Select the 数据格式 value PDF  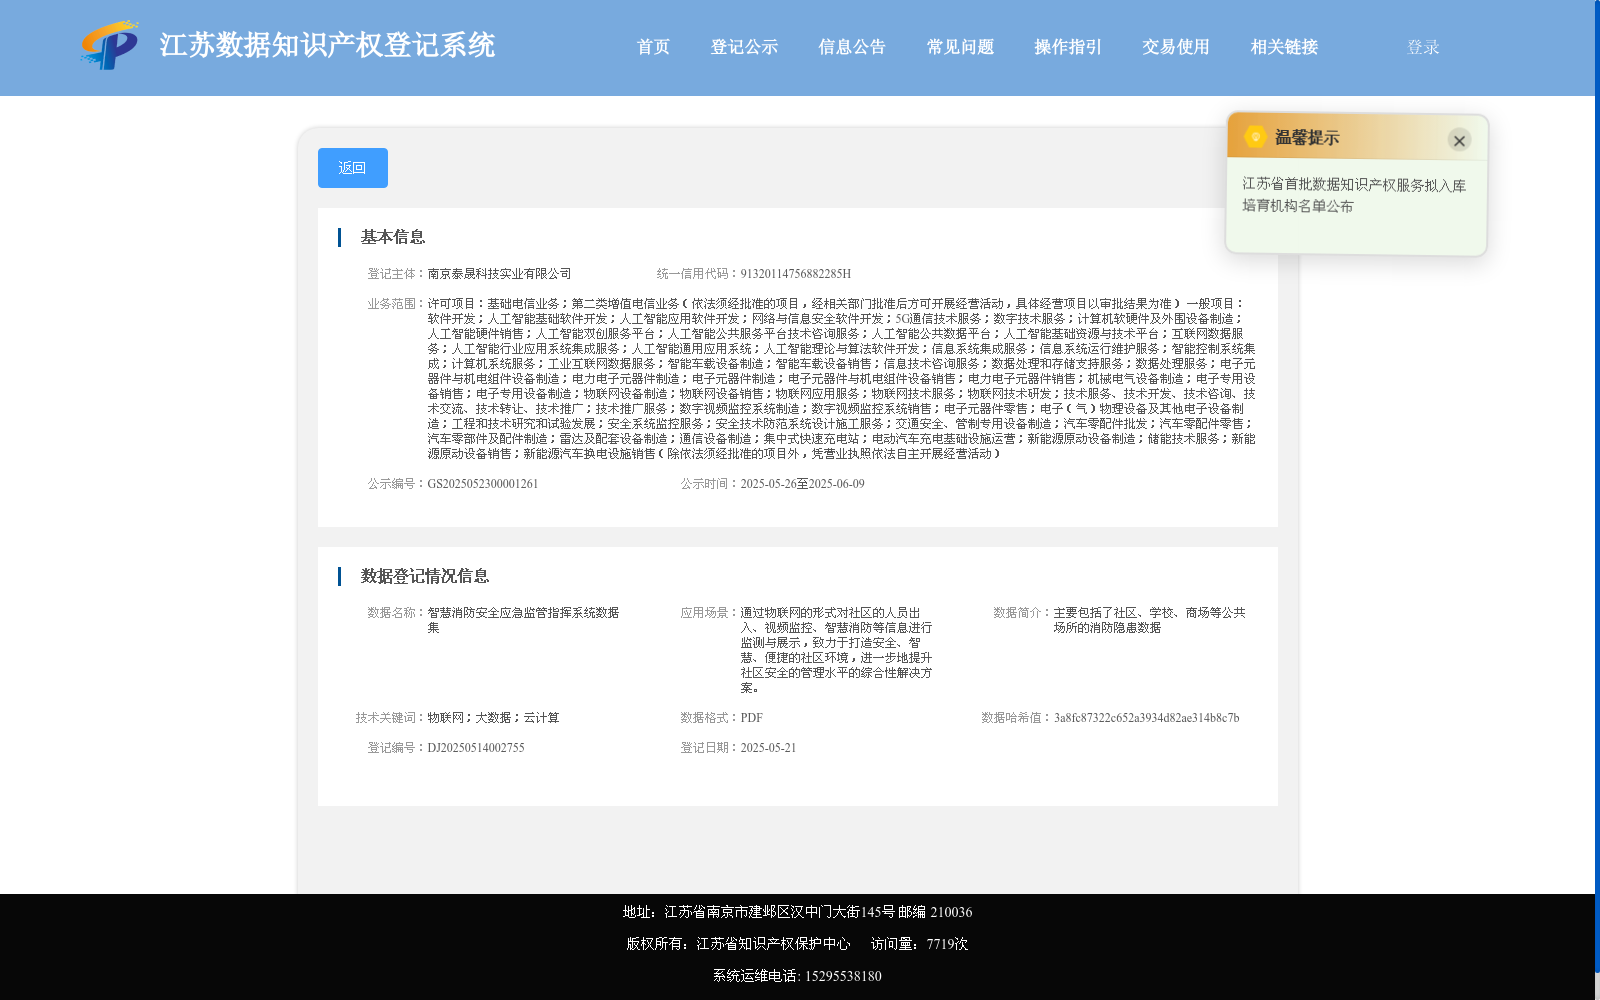[751, 718]
